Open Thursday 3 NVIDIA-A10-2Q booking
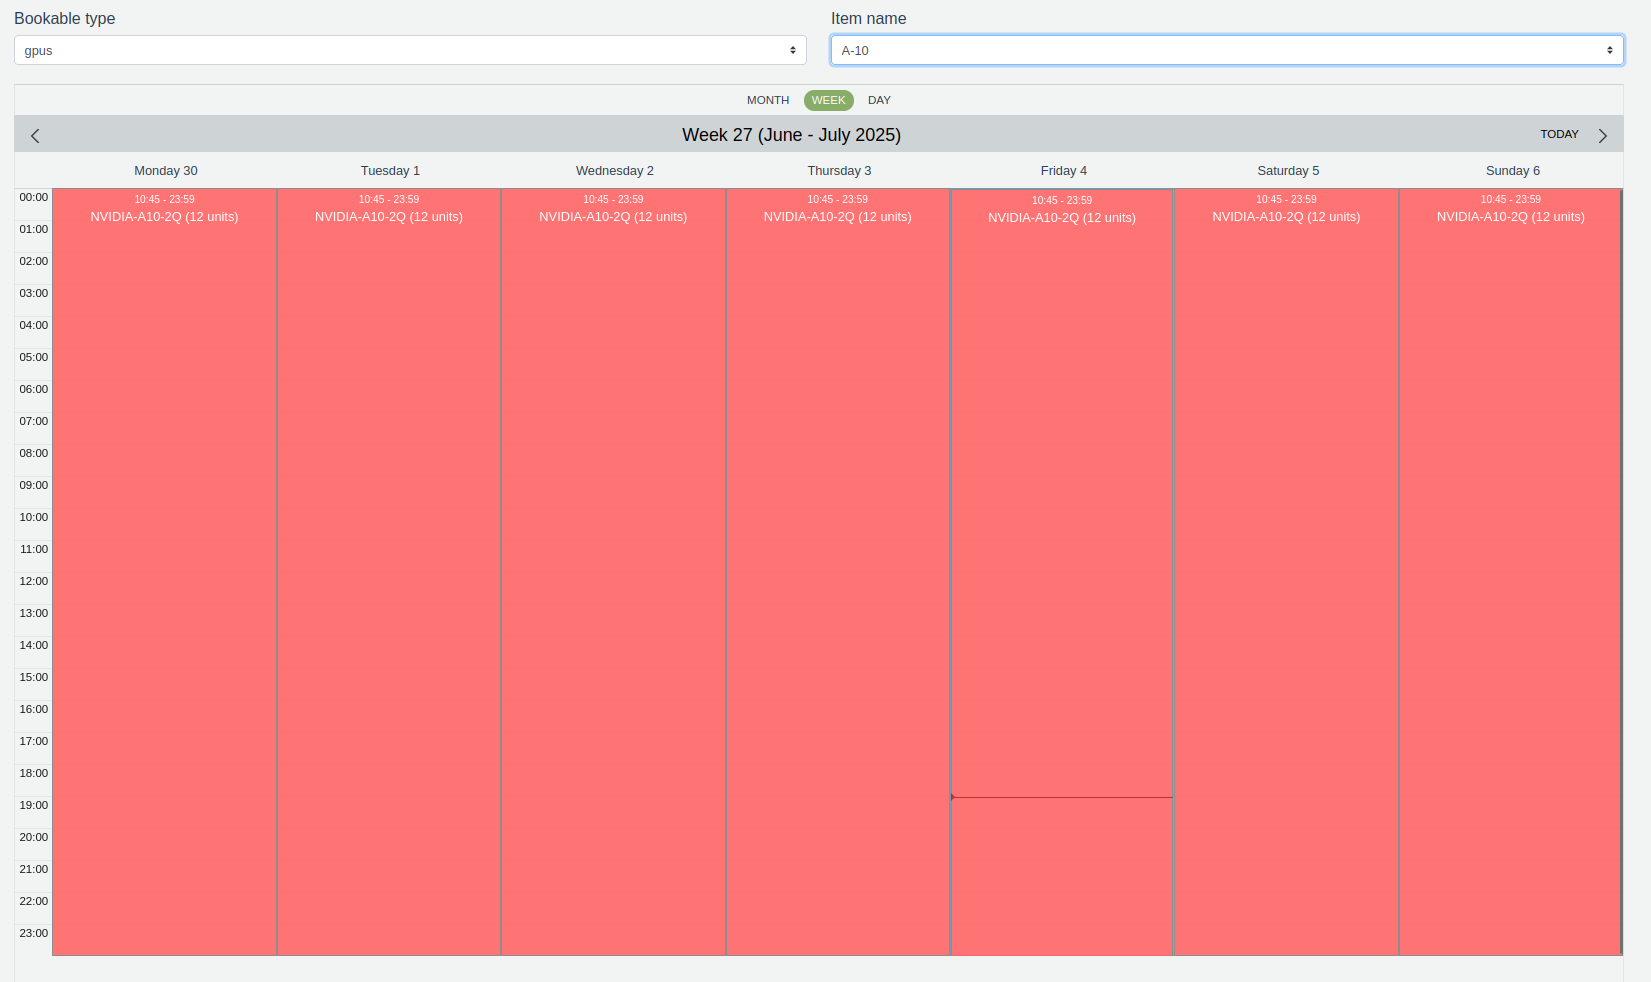 click(837, 217)
